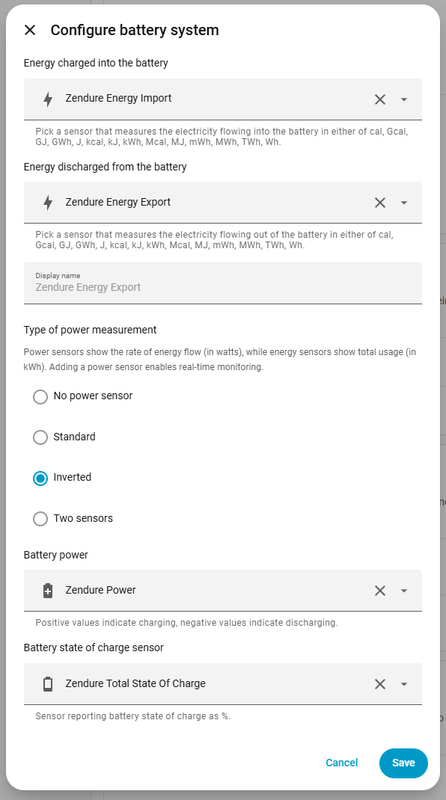Click the lightning icon beside Zendure Energy Export
The width and height of the screenshot is (446, 800).
click(48, 203)
